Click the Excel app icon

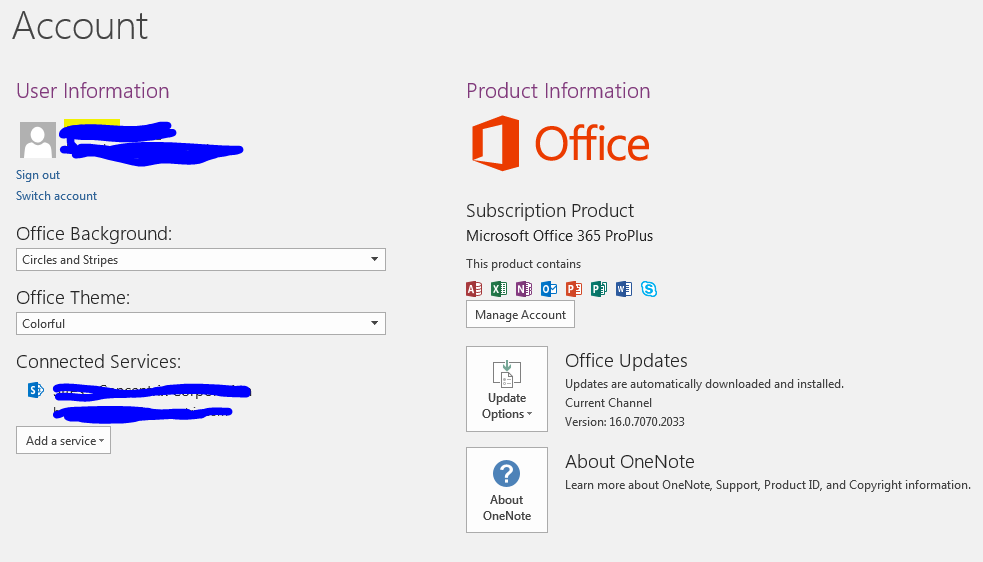tap(499, 289)
